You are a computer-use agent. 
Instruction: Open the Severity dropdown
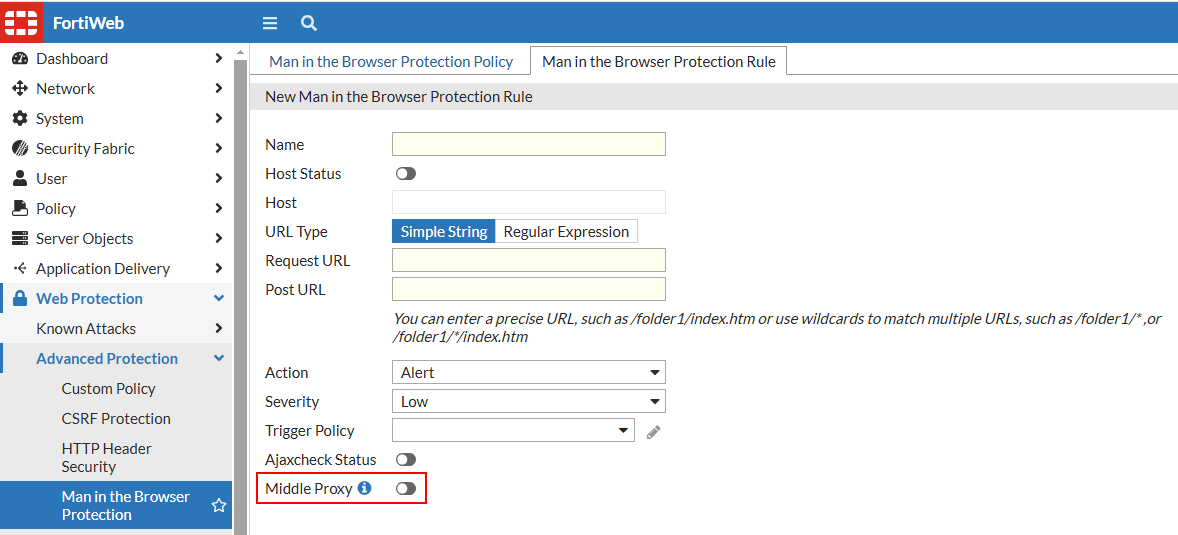pyautogui.click(x=528, y=402)
